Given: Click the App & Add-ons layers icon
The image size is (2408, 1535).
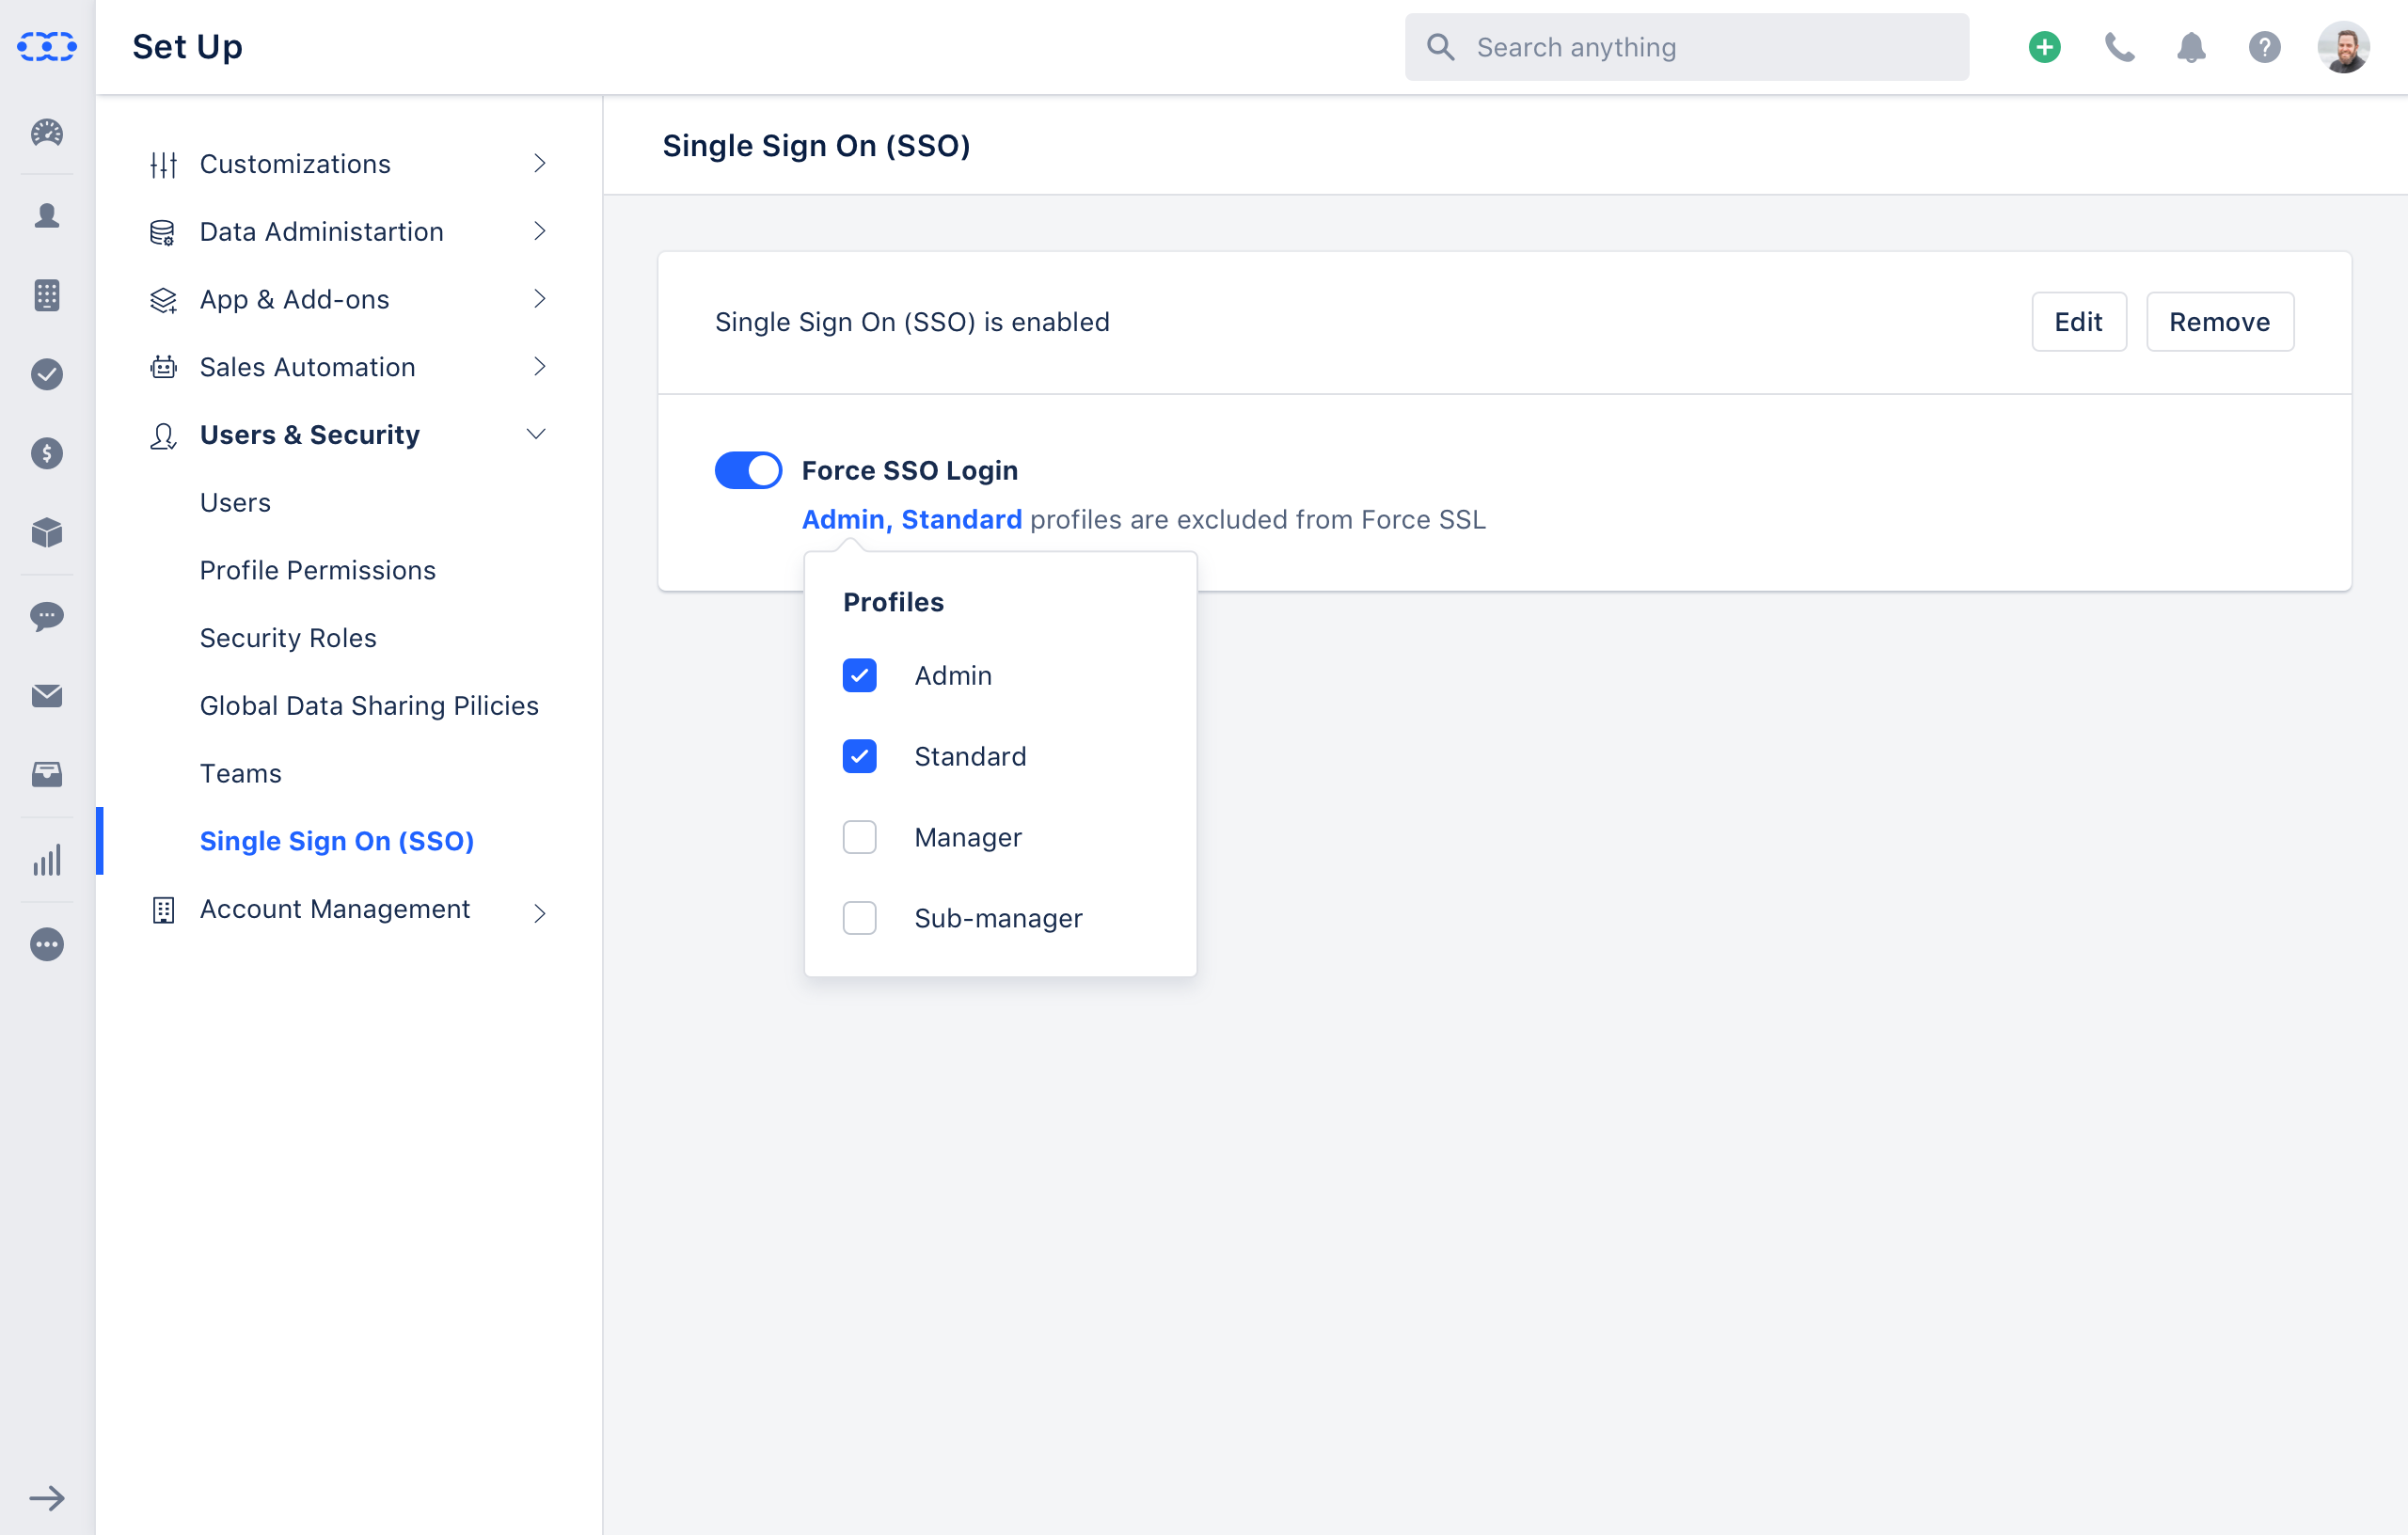Looking at the screenshot, I should point(163,299).
